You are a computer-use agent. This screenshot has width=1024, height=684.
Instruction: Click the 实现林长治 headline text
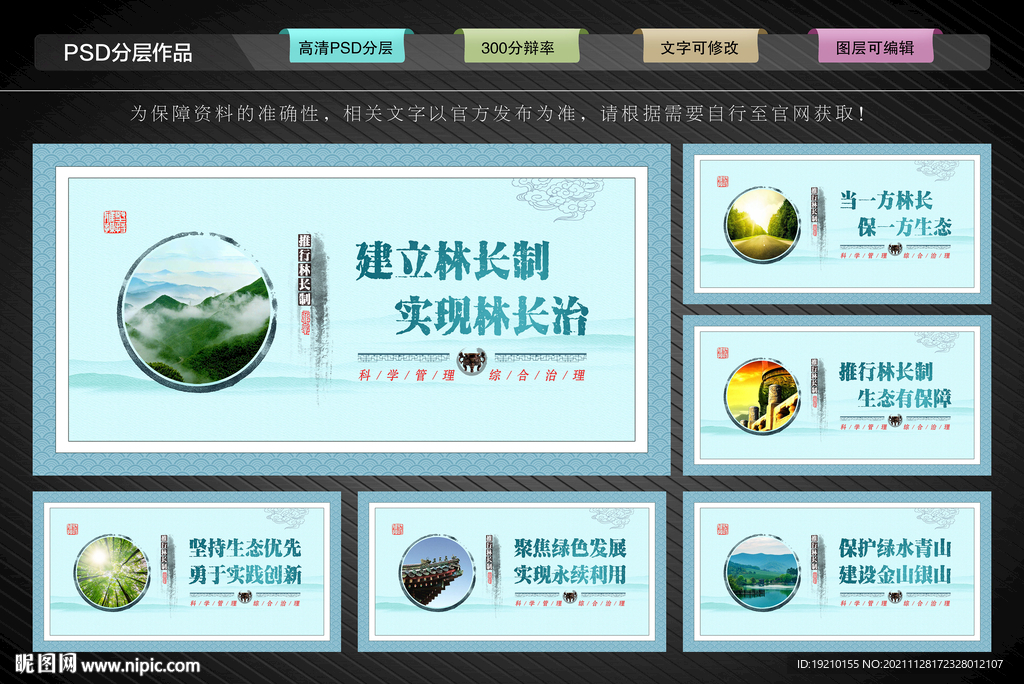[491, 316]
